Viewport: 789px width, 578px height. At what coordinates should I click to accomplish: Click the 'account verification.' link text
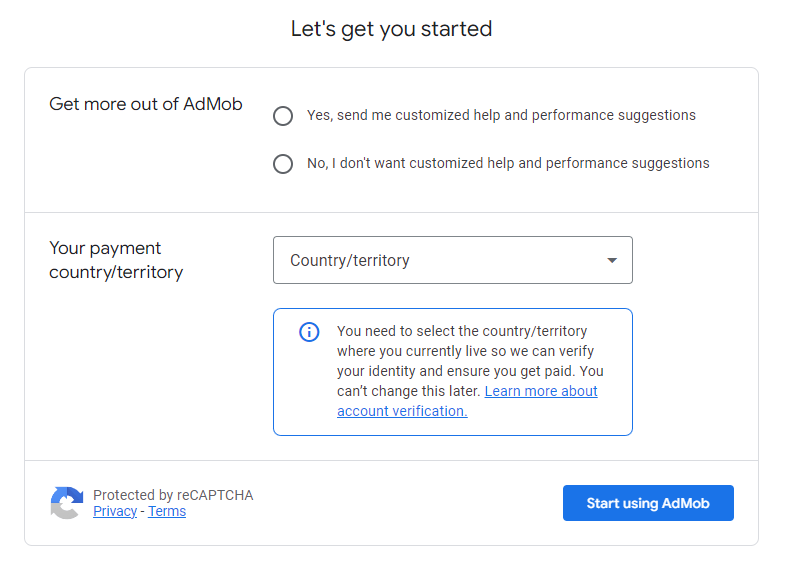(x=402, y=411)
